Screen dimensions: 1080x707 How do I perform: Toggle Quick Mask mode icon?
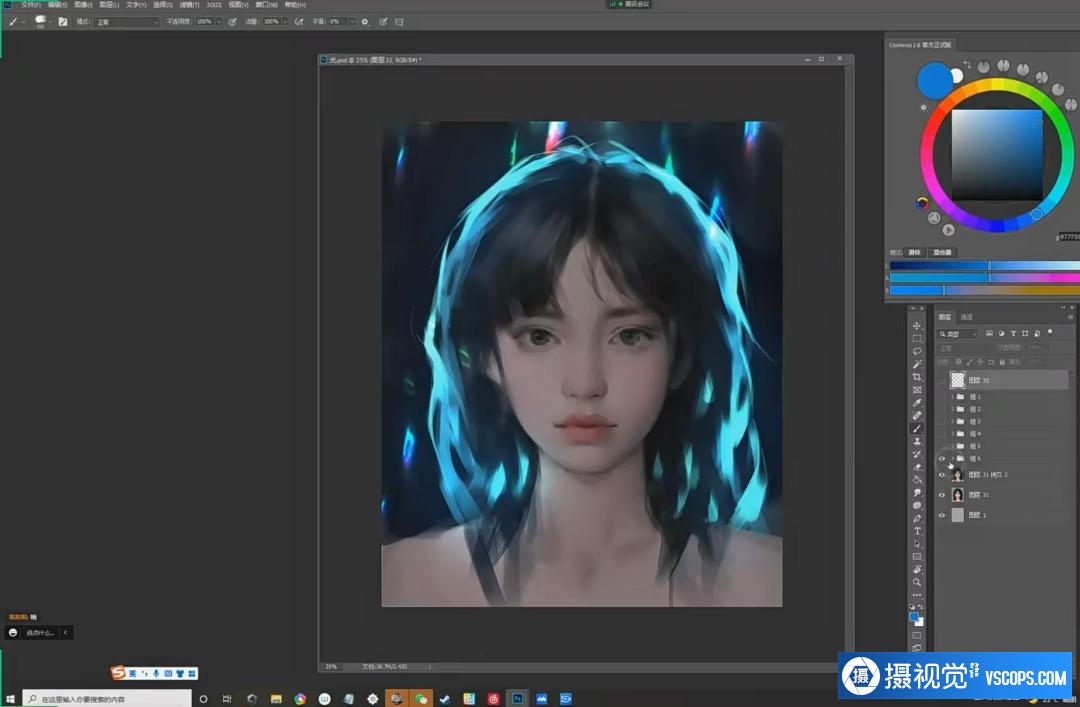(917, 635)
